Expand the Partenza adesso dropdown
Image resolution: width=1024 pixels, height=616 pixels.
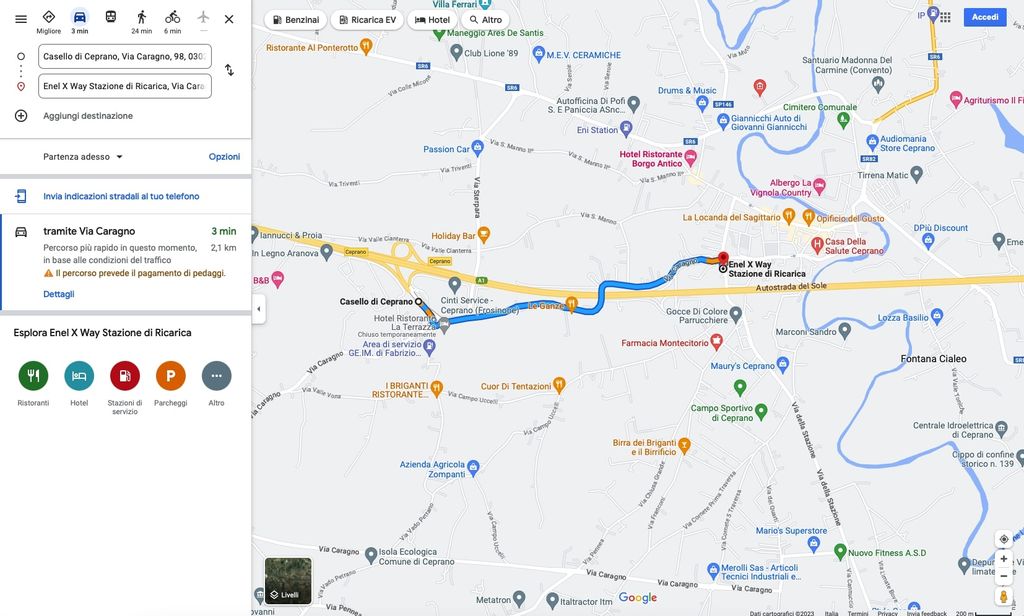point(83,157)
